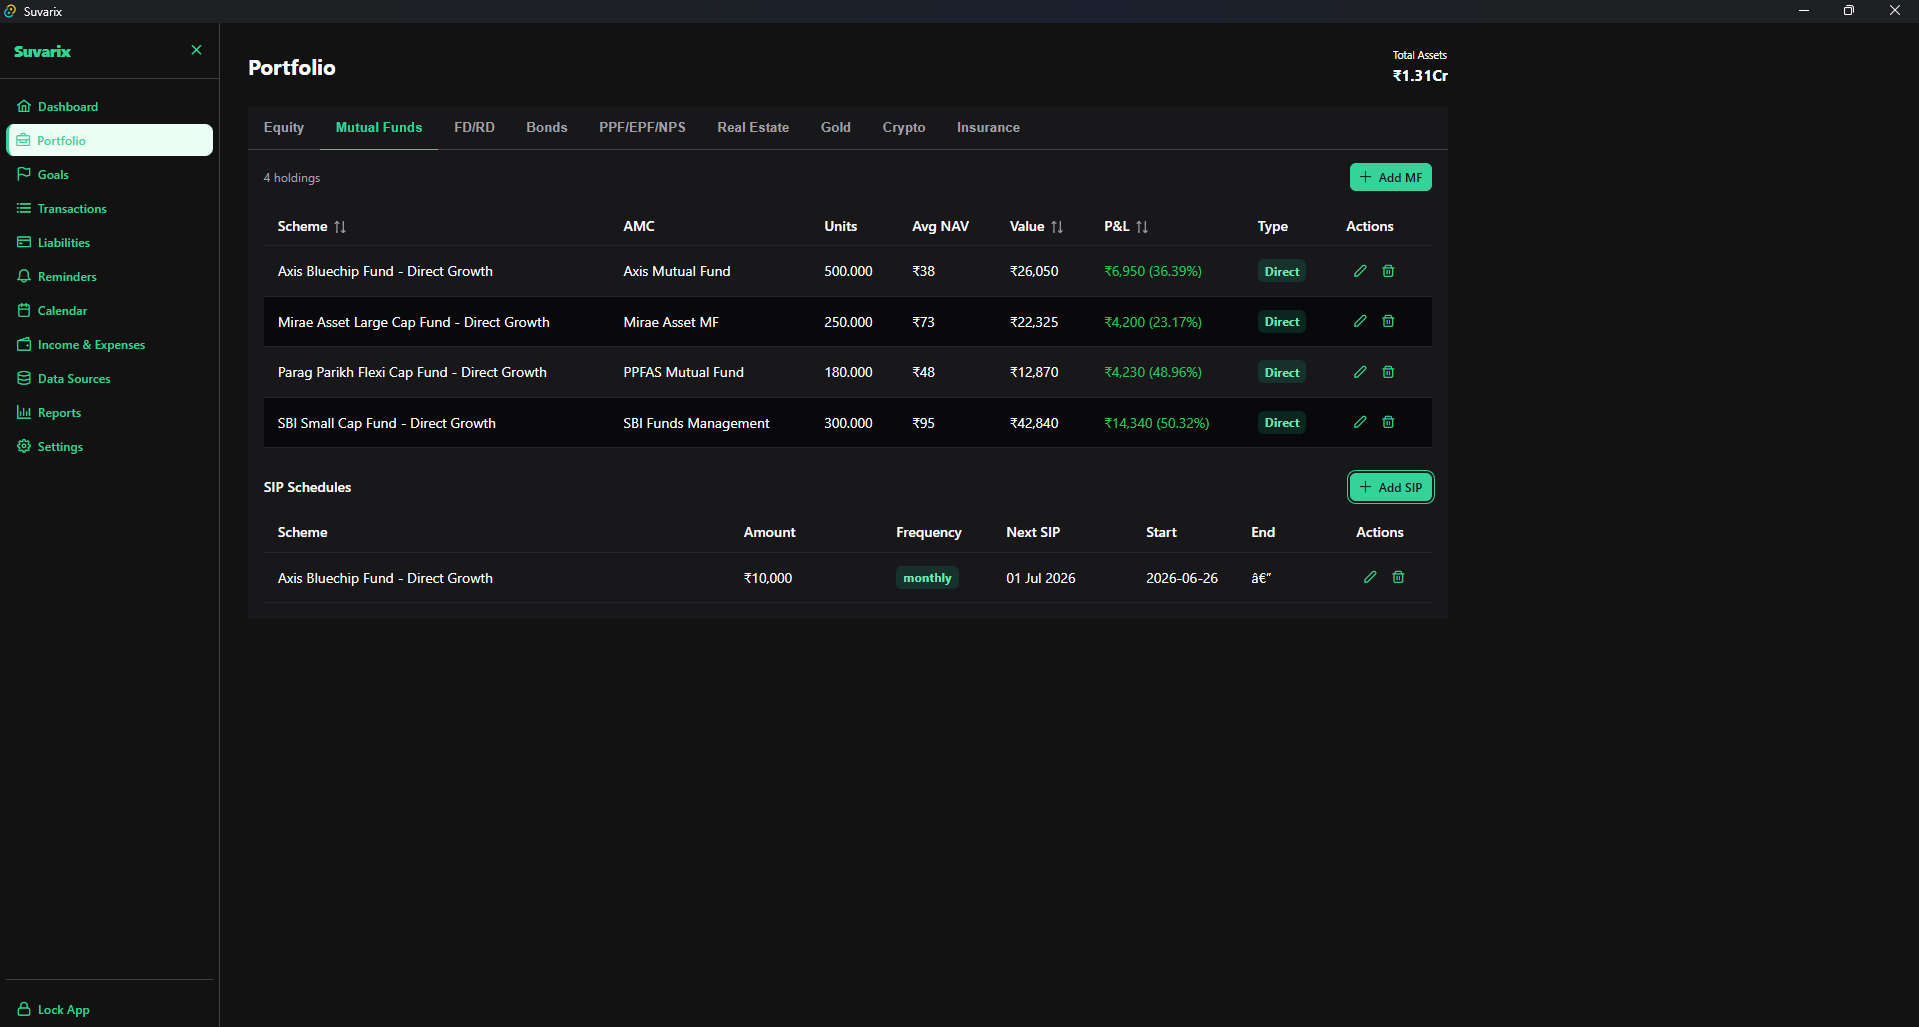Click PPFAS Mutual Fund AMC cell
Viewport: 1919px width, 1027px height.
[683, 372]
